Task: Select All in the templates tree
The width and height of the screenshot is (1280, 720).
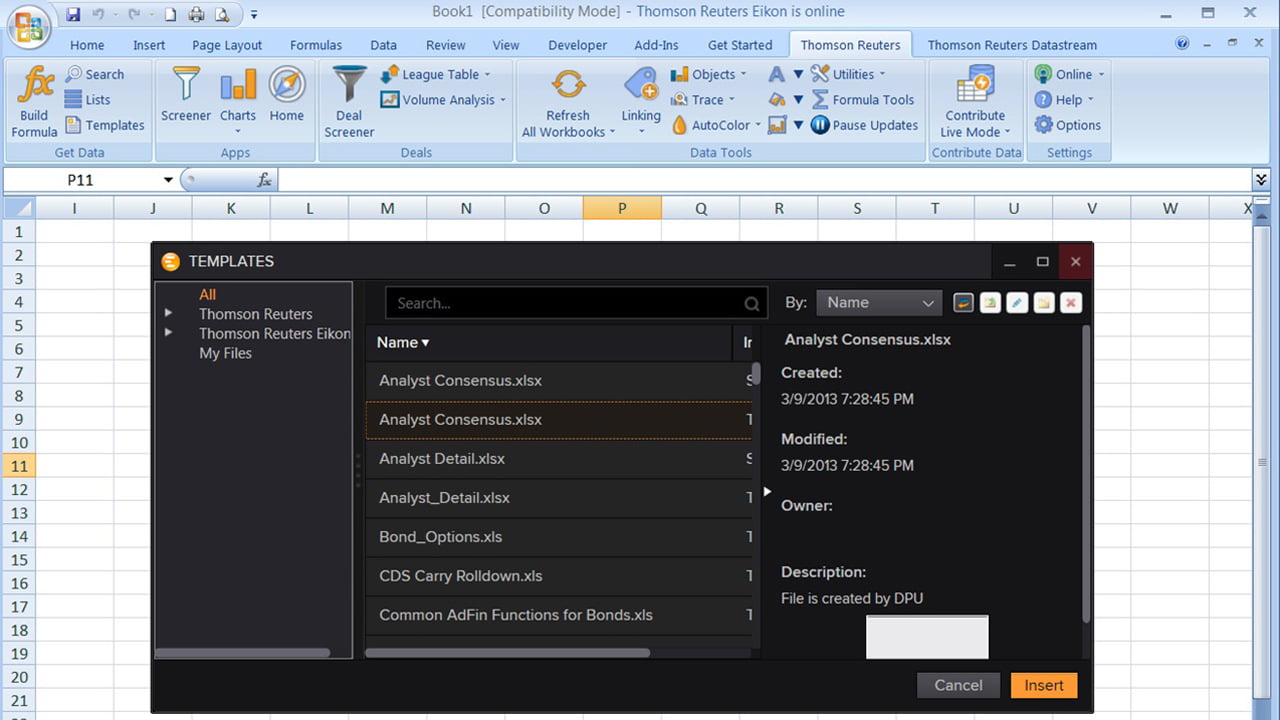Action: click(x=207, y=294)
